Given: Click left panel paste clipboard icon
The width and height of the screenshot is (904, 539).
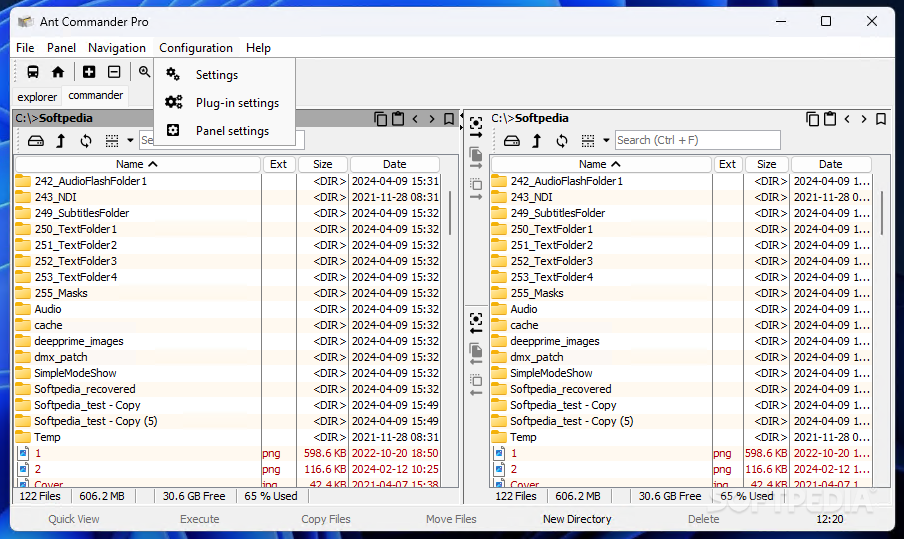Looking at the screenshot, I should click(x=398, y=119).
